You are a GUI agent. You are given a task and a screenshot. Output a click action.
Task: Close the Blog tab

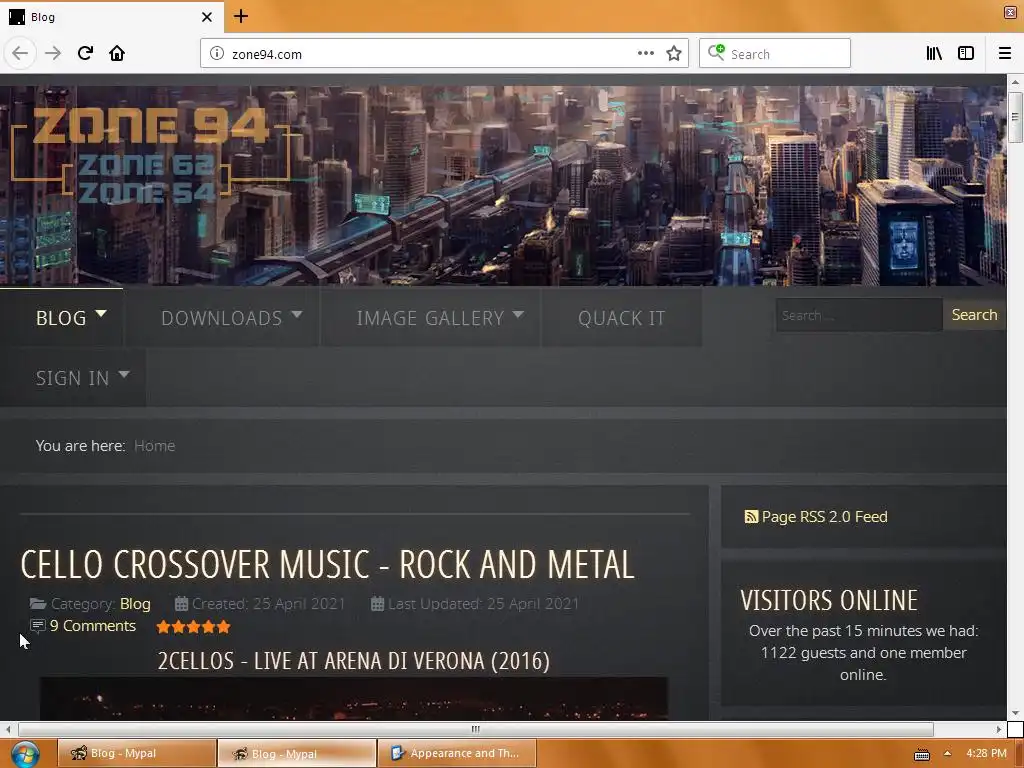pos(207,17)
